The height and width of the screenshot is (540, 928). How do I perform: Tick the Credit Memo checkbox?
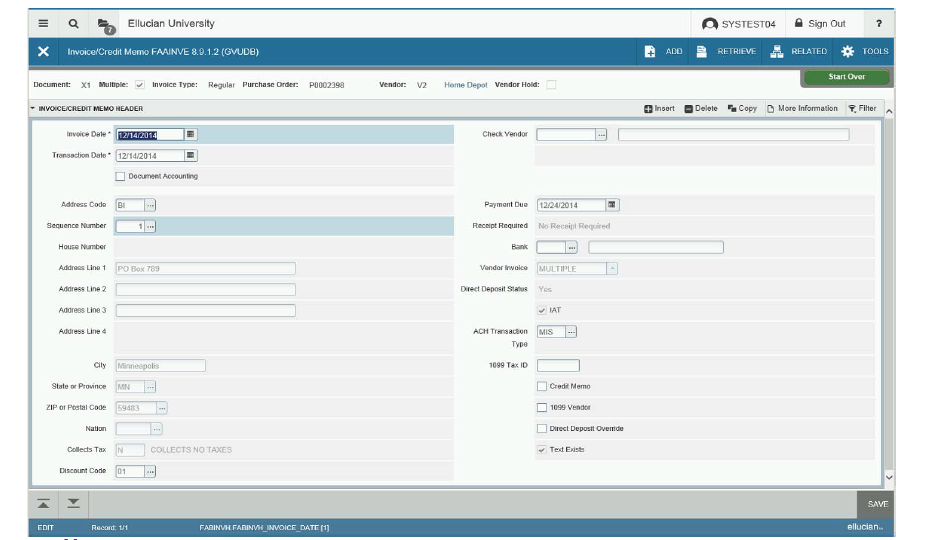pos(542,386)
